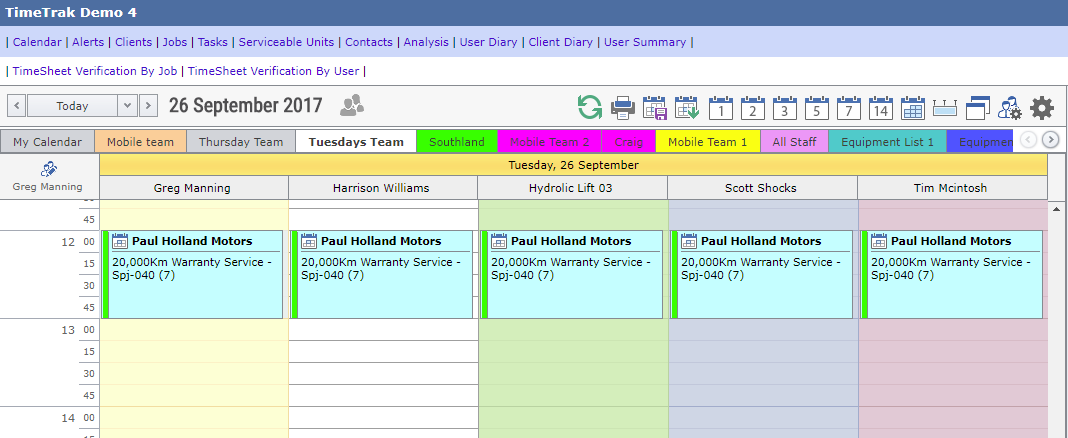
Task: Select the 1-day calendar view icon
Action: pos(721,107)
